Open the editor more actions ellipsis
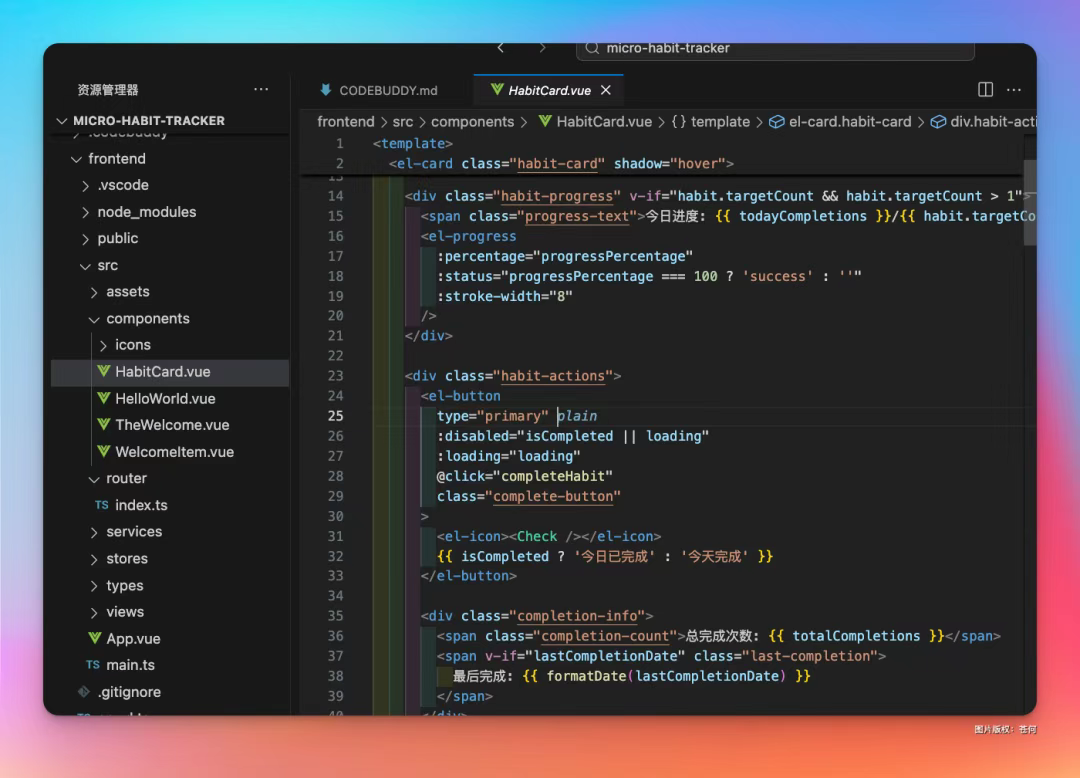The width and height of the screenshot is (1080, 778). pyautogui.click(x=1014, y=90)
